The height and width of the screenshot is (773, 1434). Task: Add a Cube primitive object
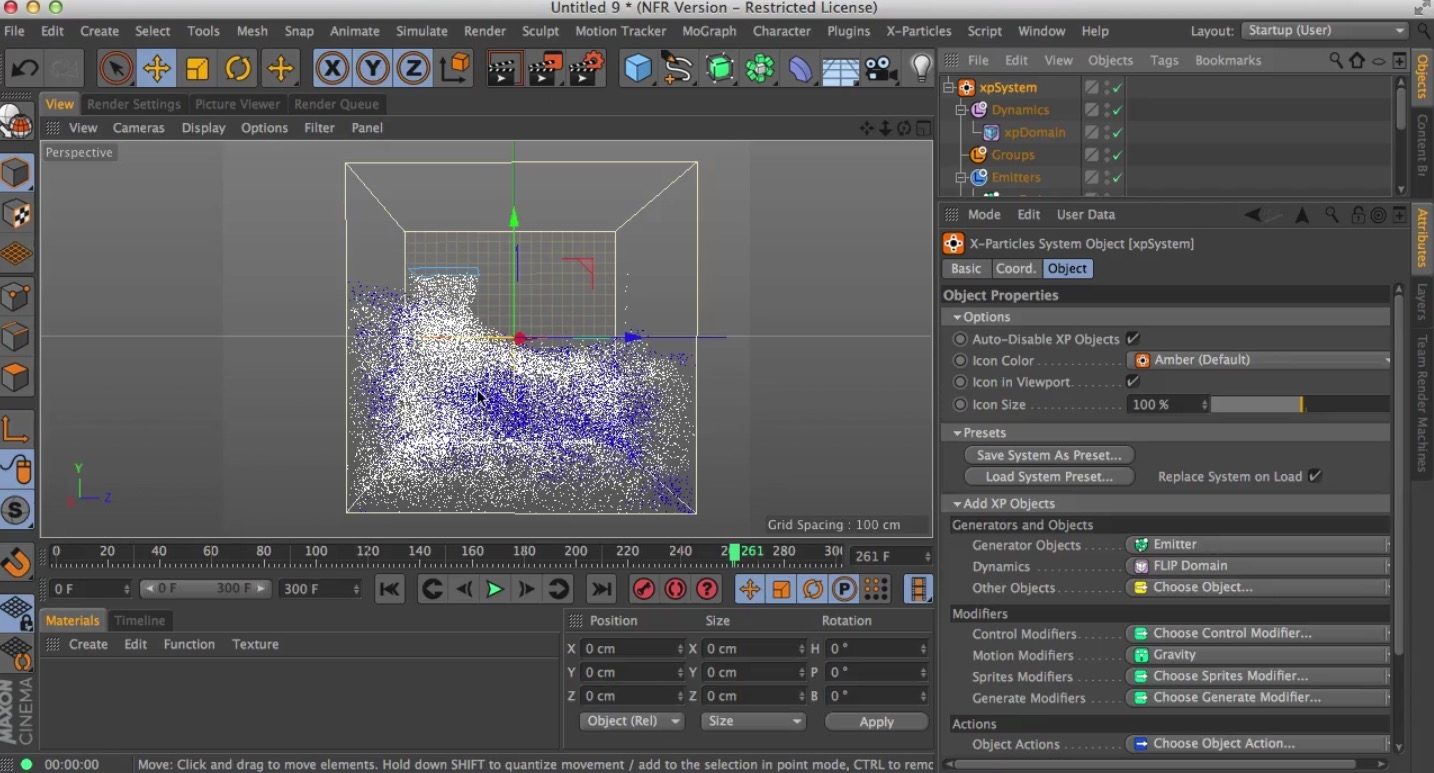pyautogui.click(x=637, y=68)
